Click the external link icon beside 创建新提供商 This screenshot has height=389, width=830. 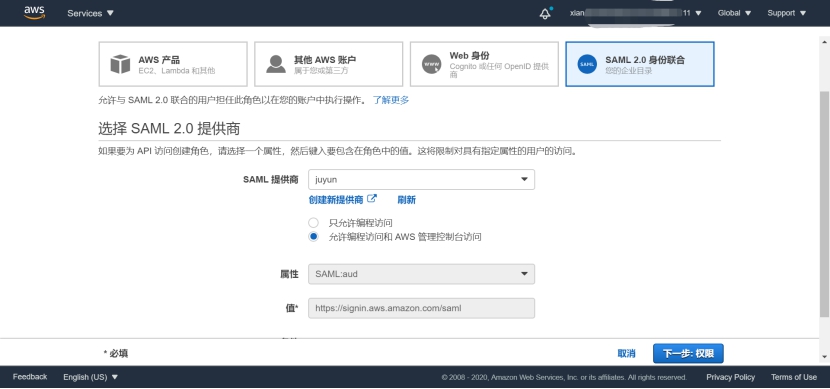[372, 199]
